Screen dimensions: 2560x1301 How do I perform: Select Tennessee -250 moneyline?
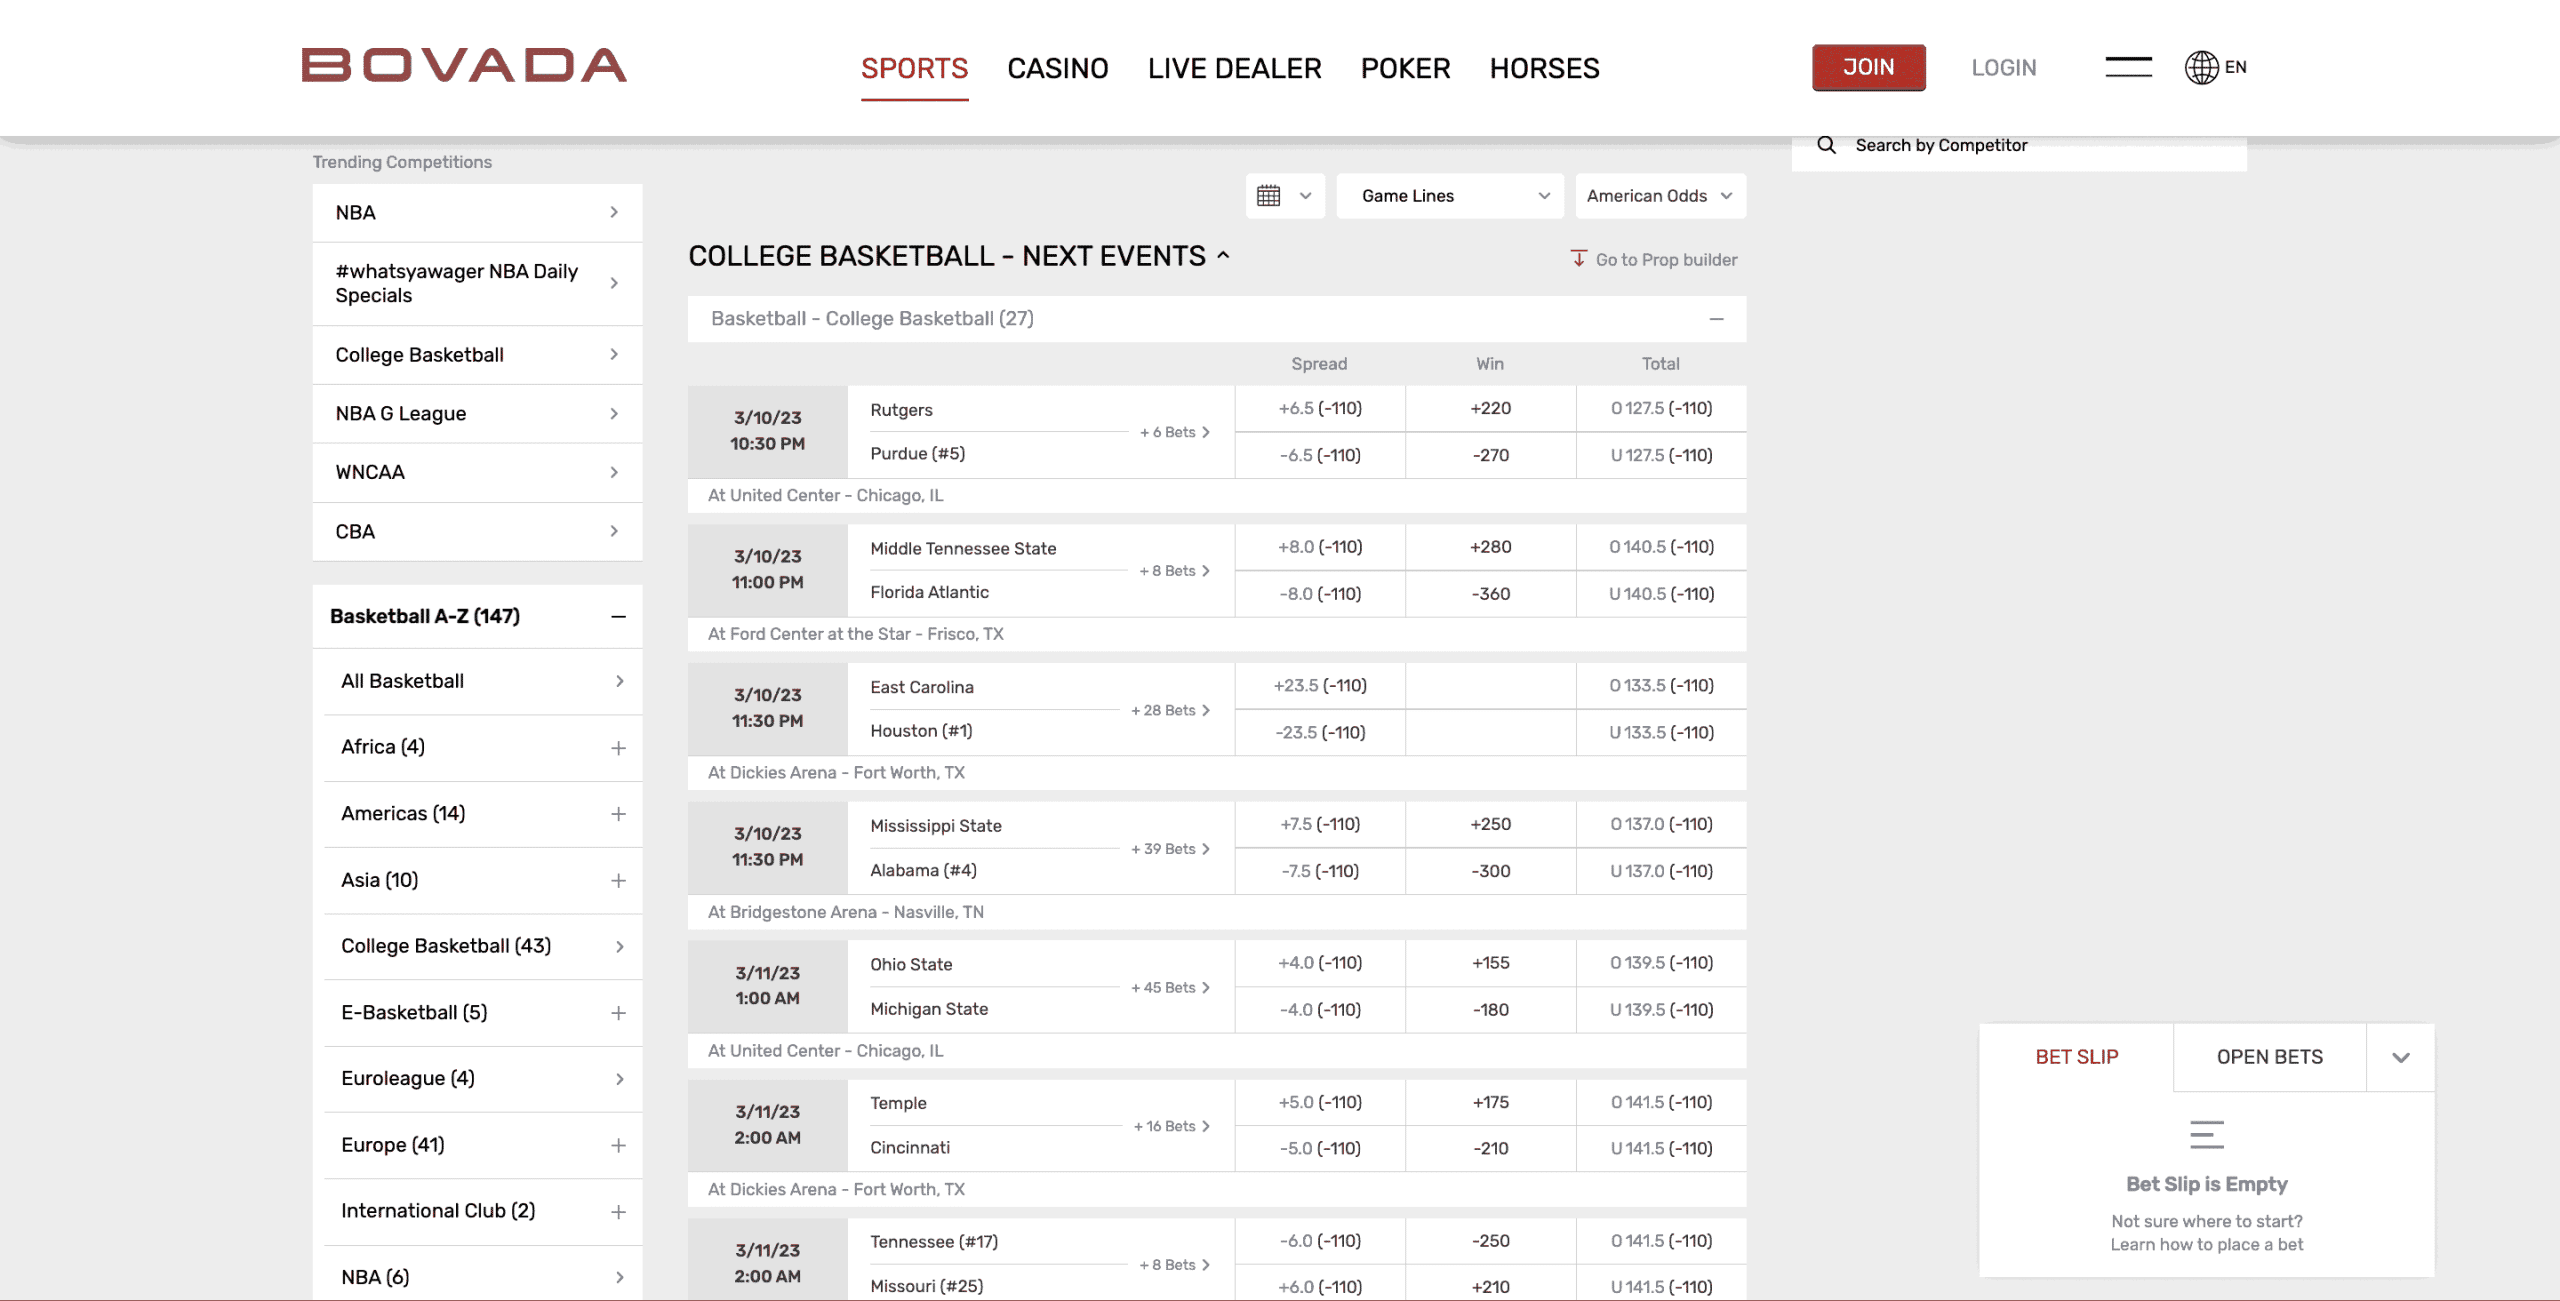tap(1490, 1242)
